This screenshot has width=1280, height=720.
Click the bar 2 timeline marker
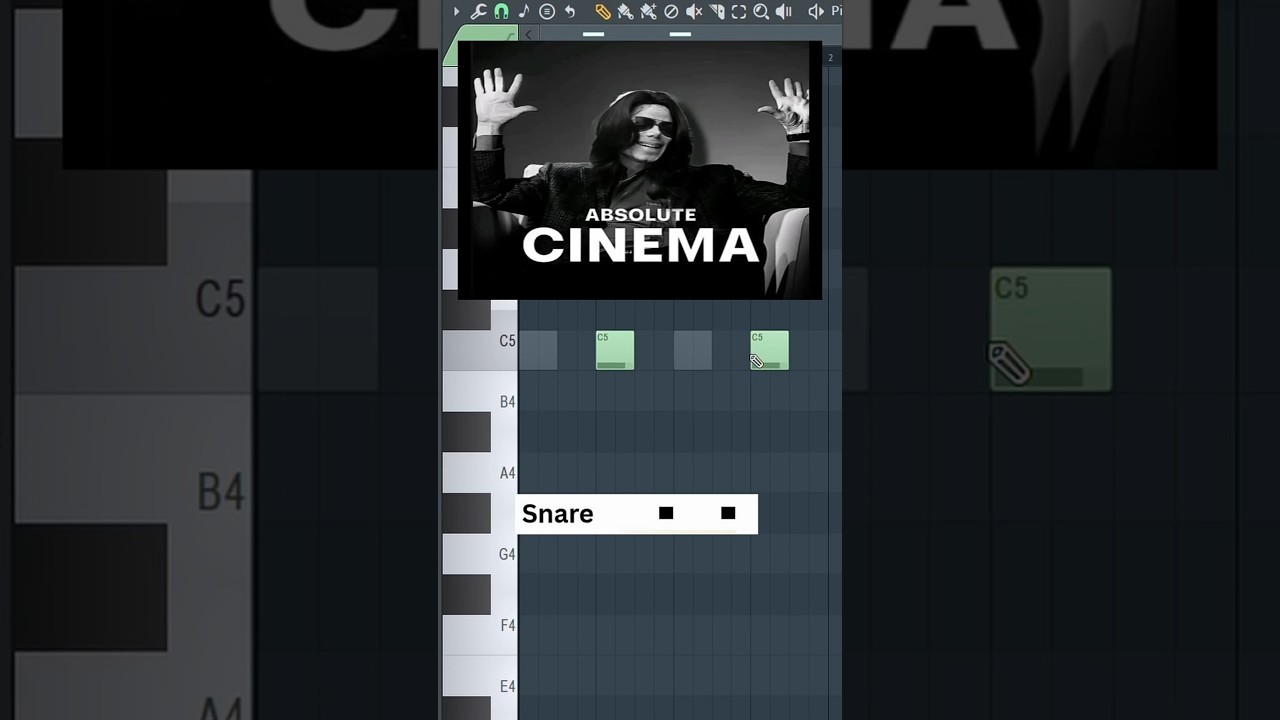click(x=830, y=58)
